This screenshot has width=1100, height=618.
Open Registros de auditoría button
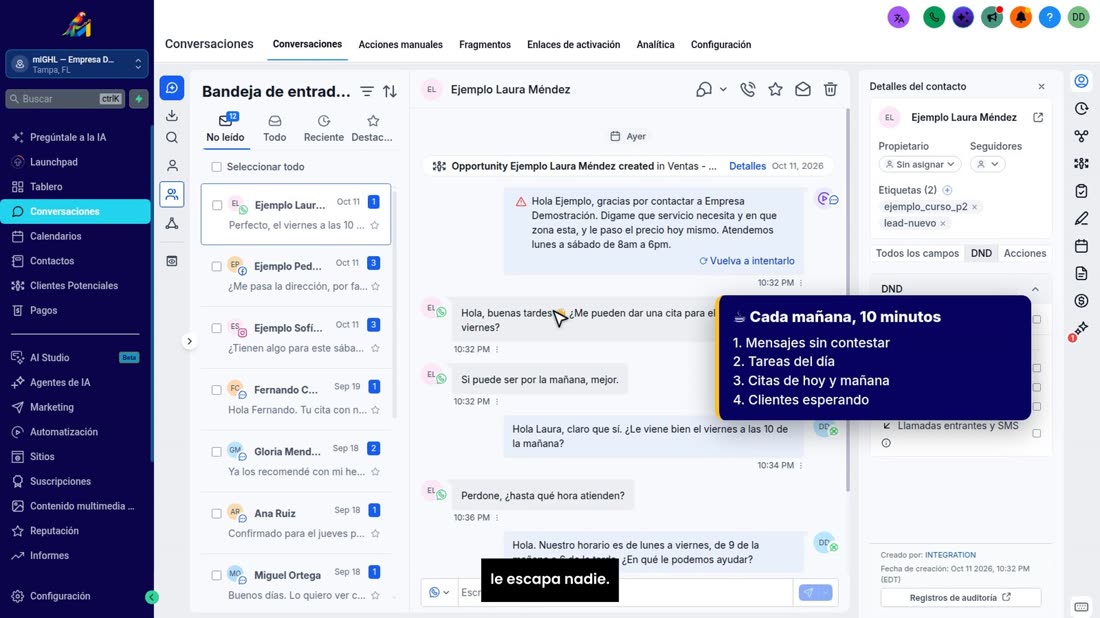tap(960, 598)
